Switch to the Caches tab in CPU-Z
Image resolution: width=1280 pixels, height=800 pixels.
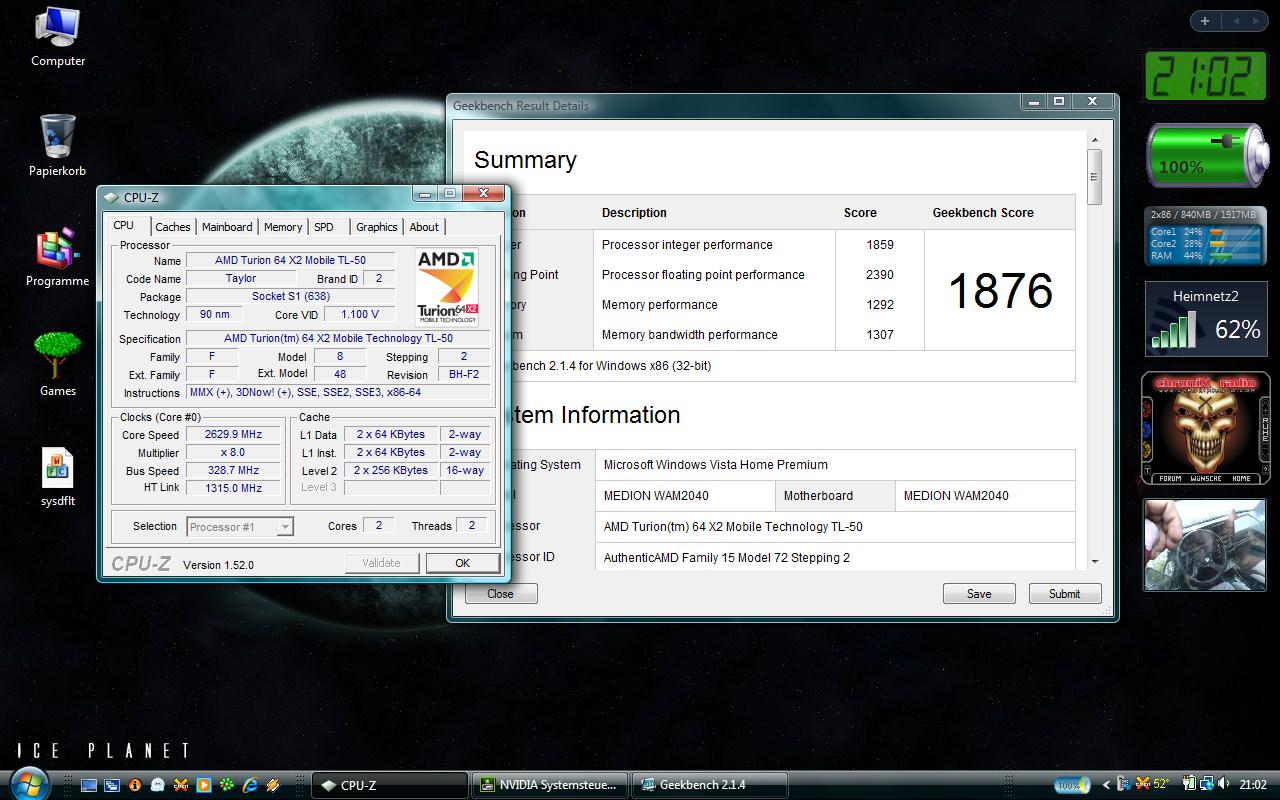pos(172,227)
